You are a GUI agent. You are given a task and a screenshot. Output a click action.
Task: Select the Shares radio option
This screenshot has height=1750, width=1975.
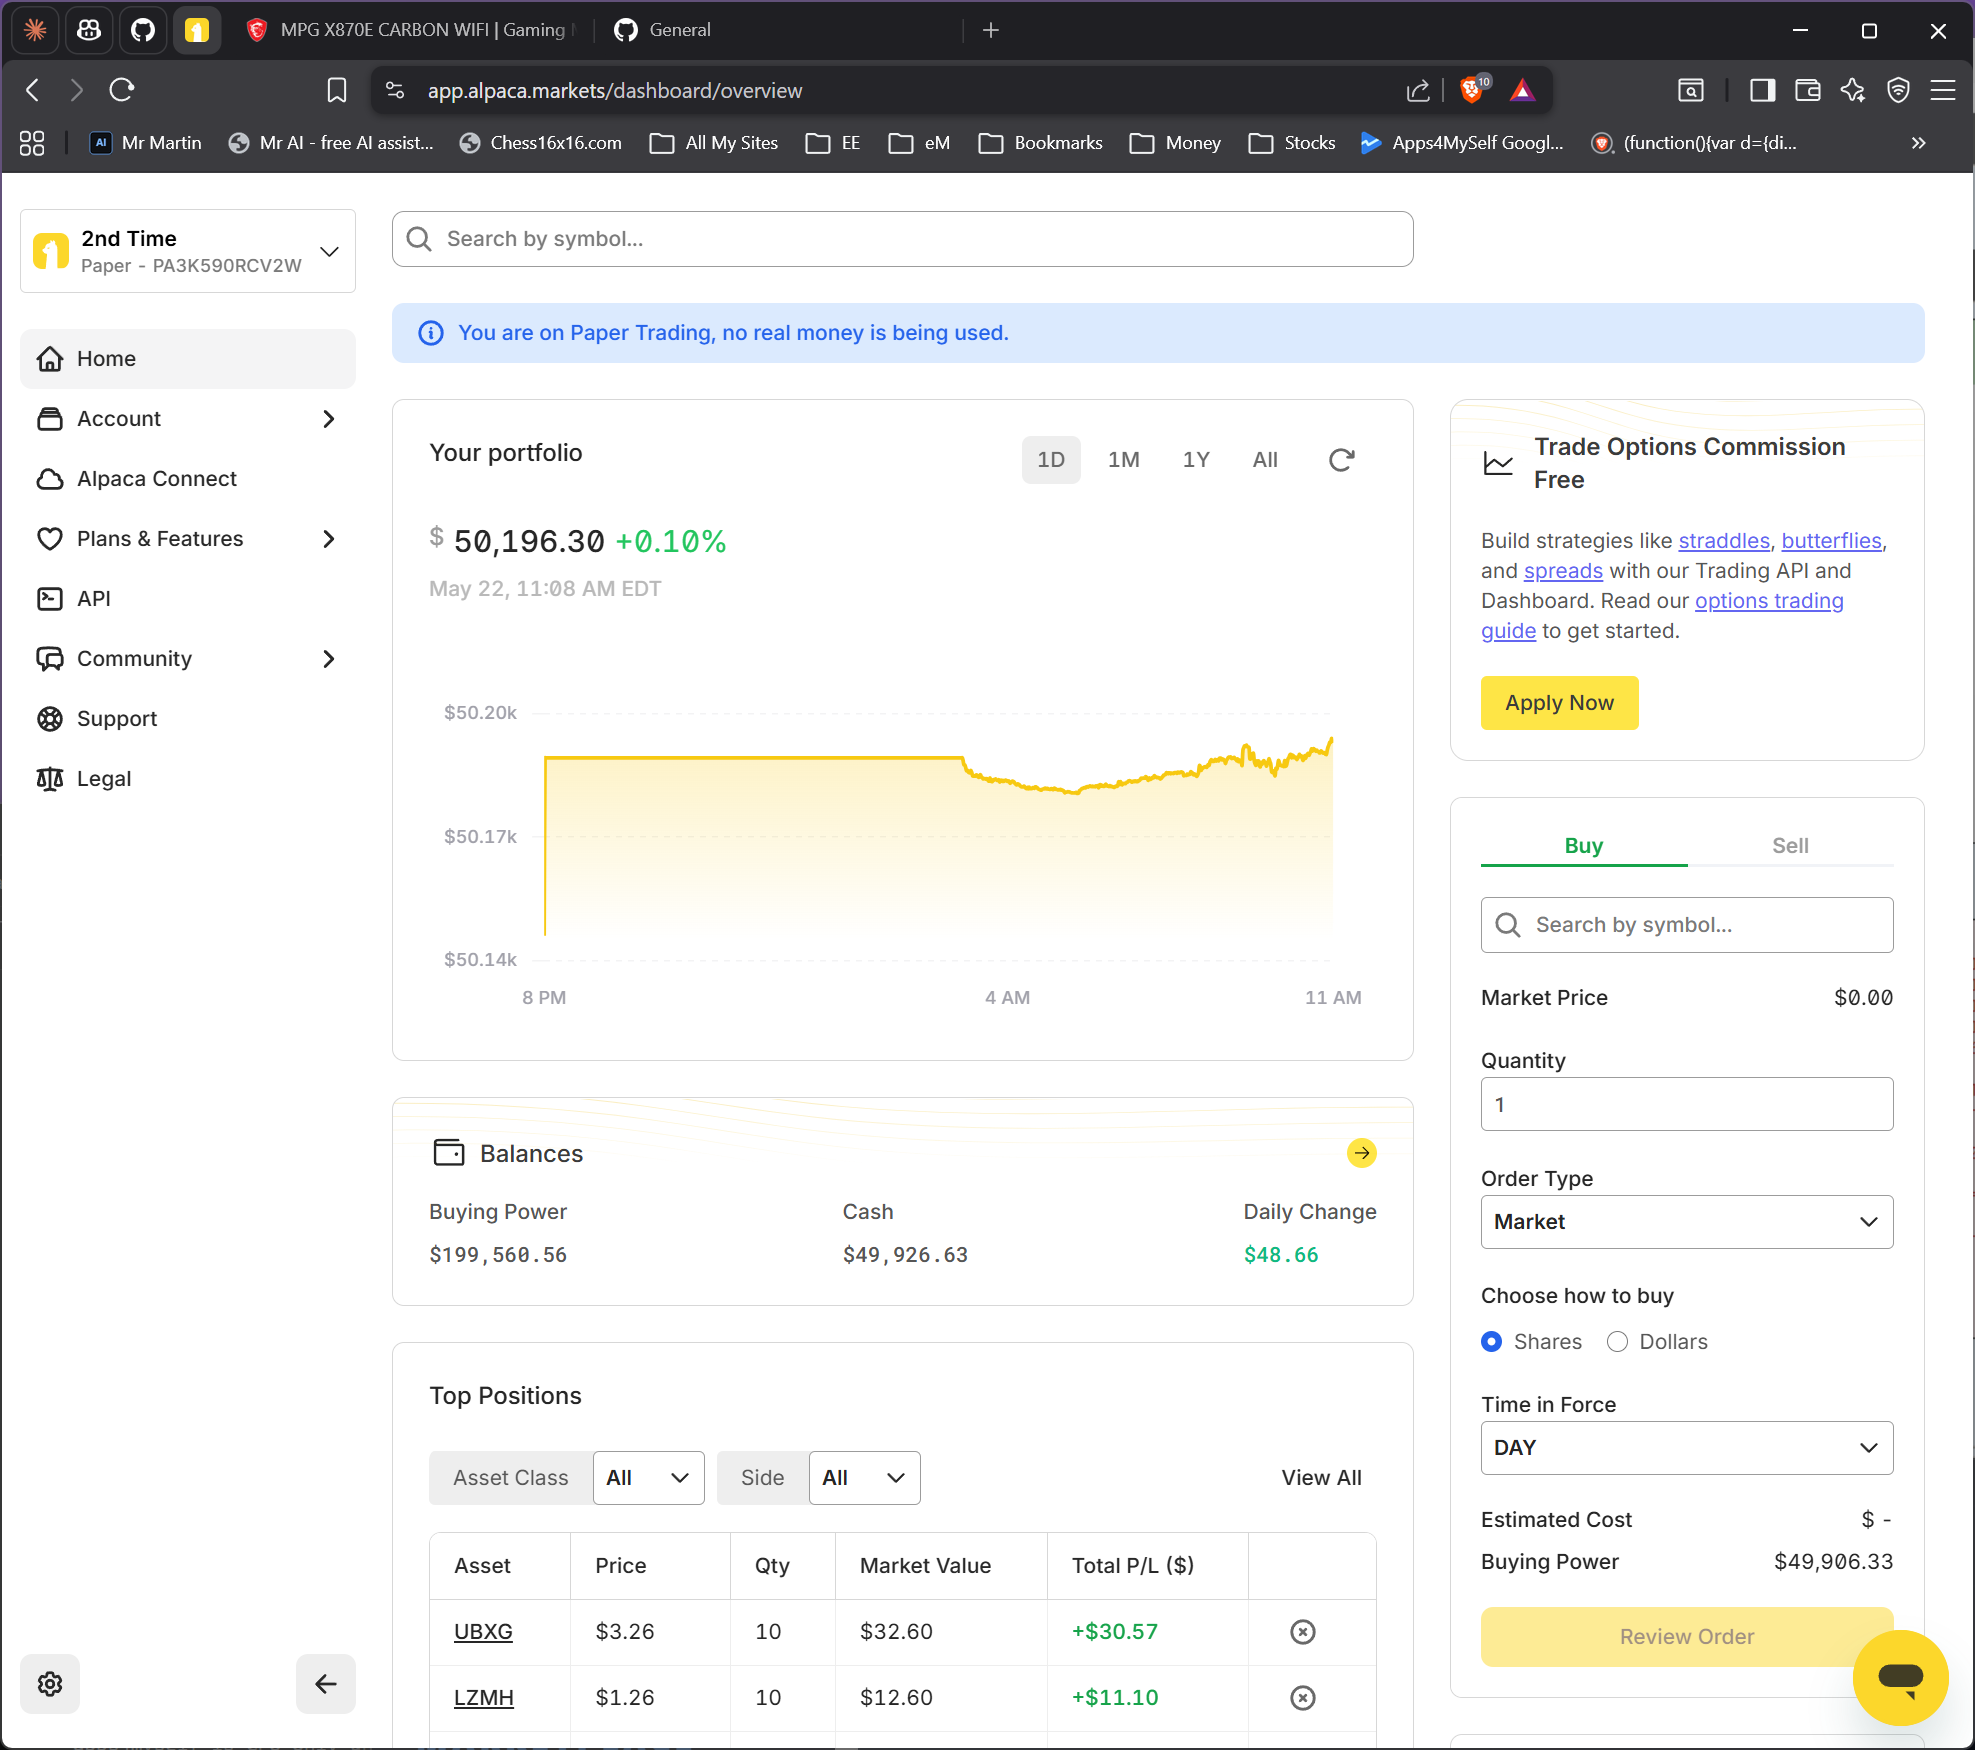pyautogui.click(x=1491, y=1342)
